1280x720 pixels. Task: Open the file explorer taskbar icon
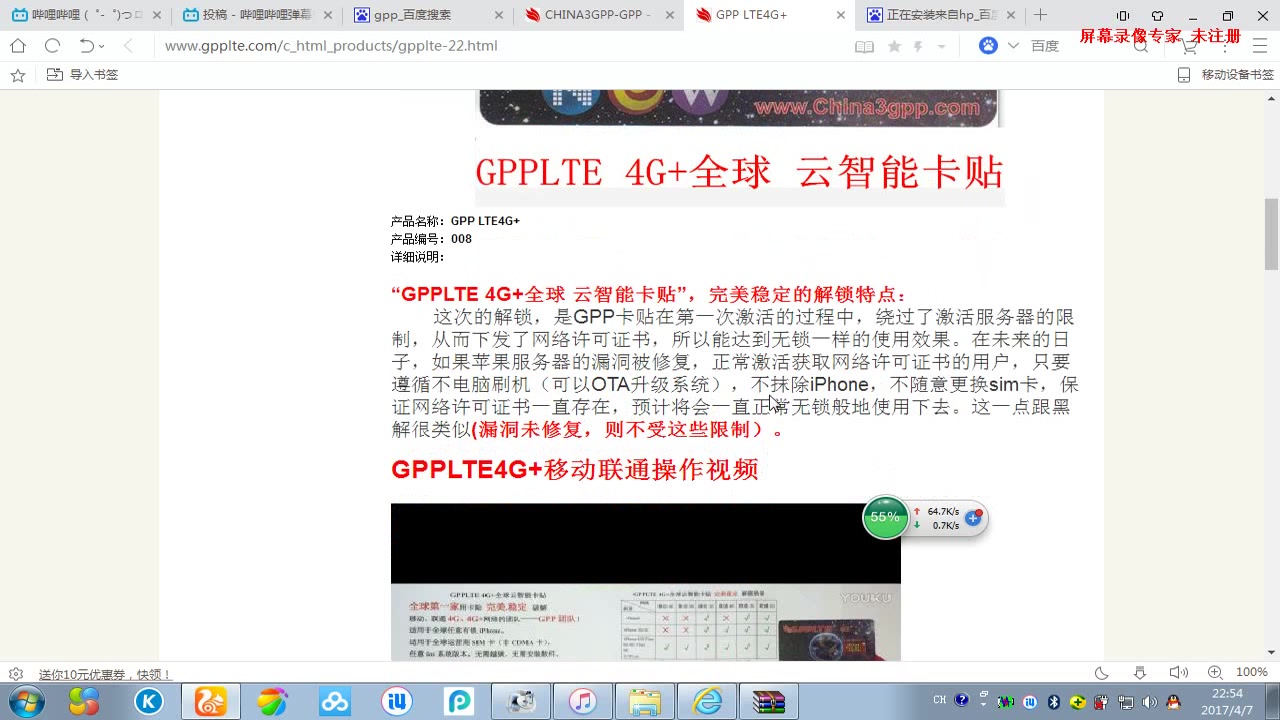645,702
